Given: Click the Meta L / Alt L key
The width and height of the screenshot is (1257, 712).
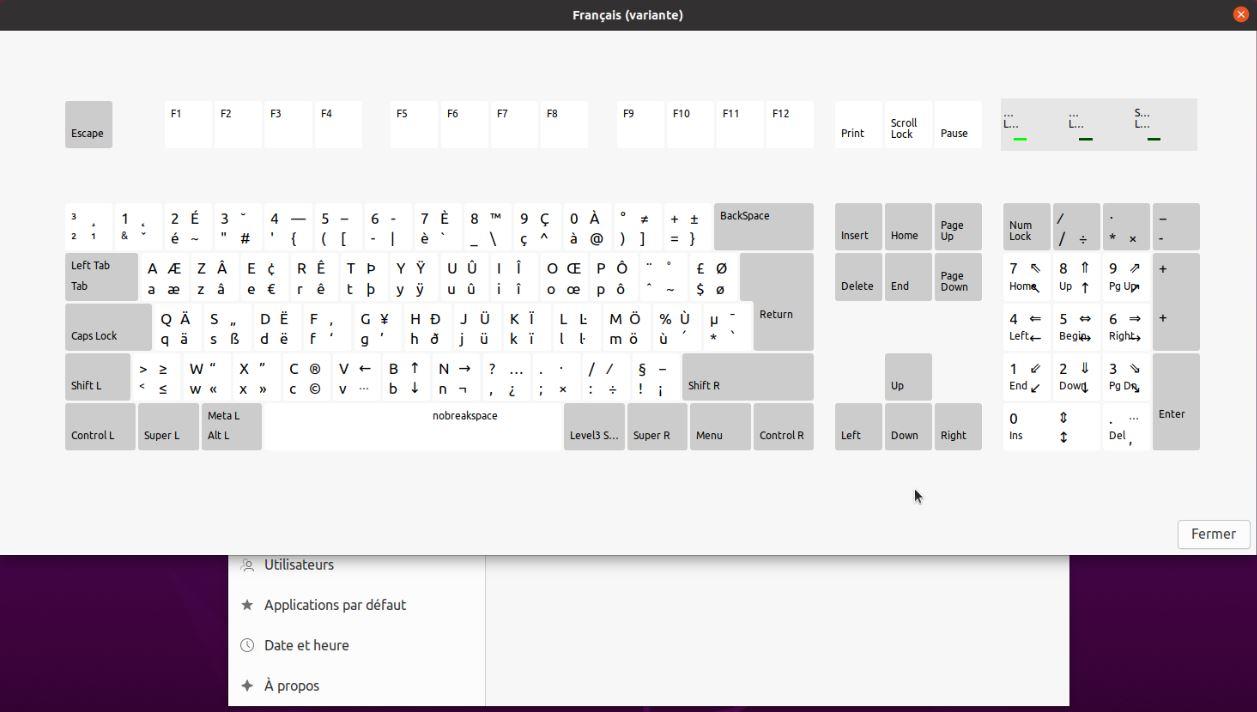Looking at the screenshot, I should coord(232,427).
